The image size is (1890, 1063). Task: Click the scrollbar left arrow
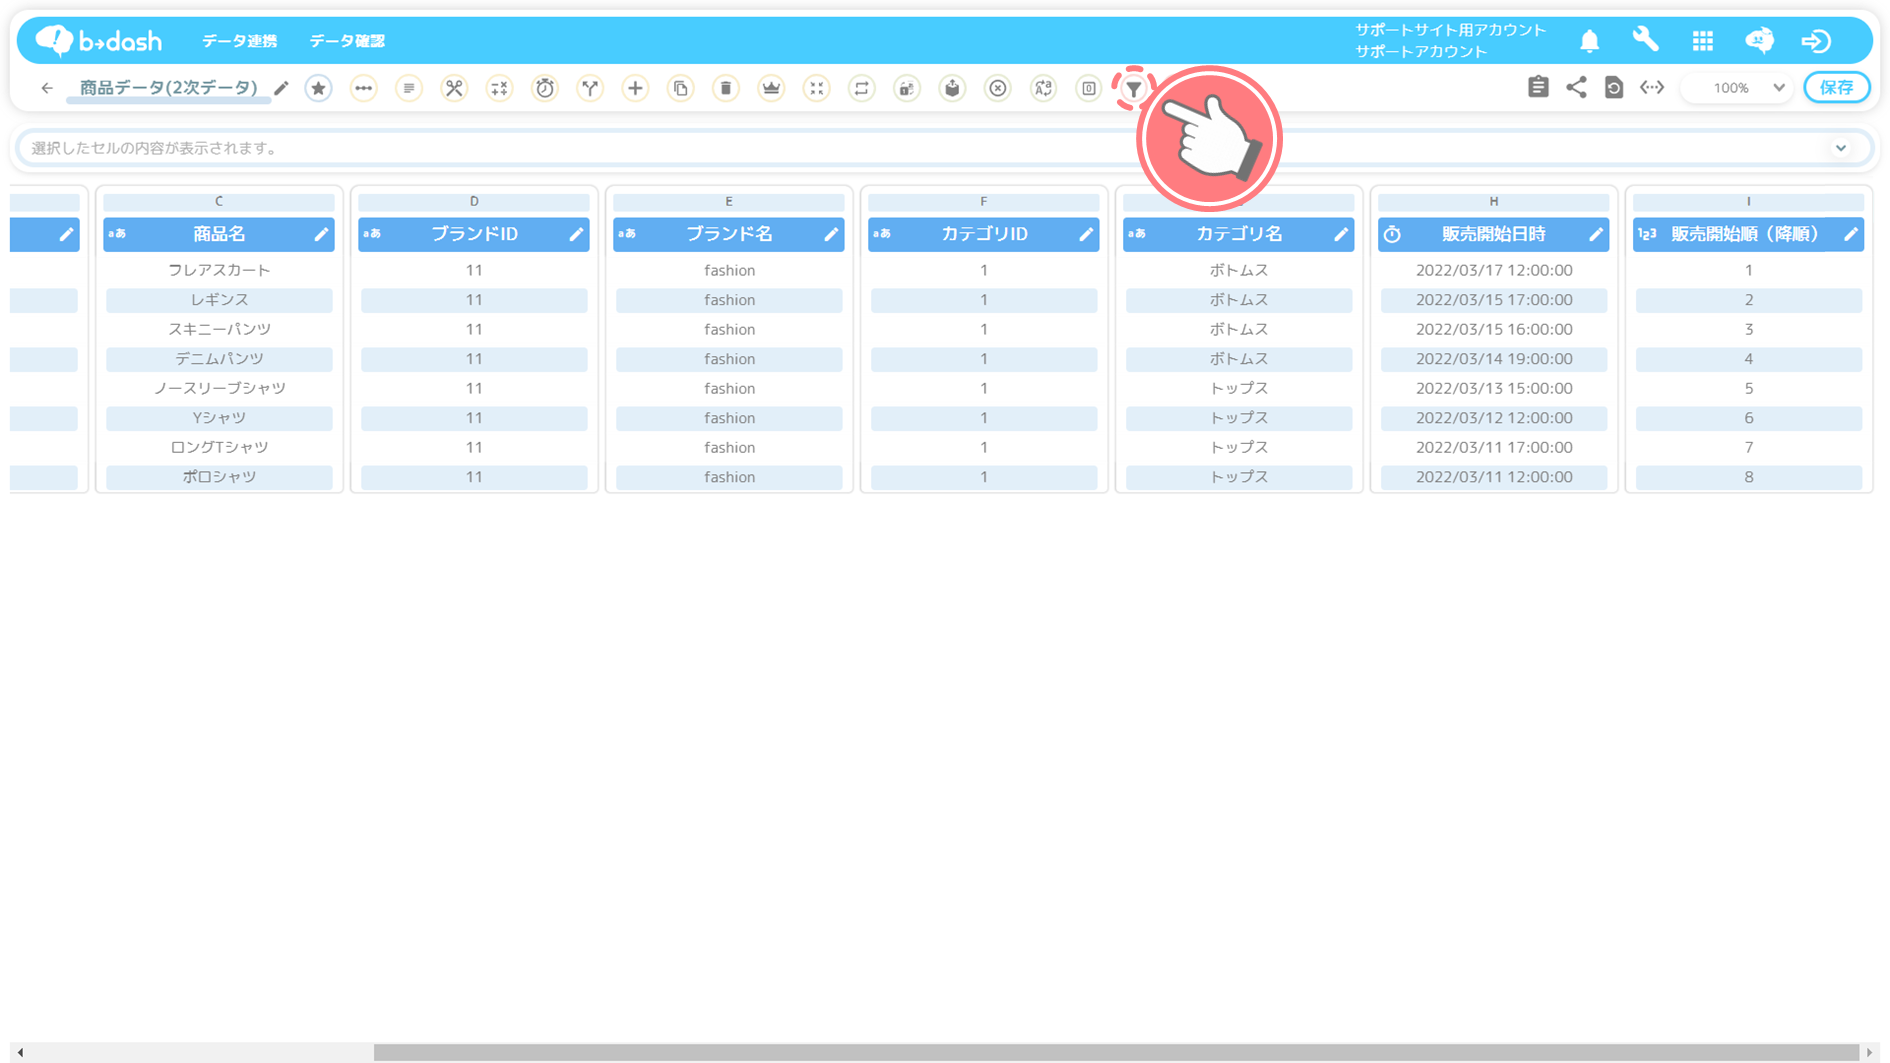[20, 1052]
